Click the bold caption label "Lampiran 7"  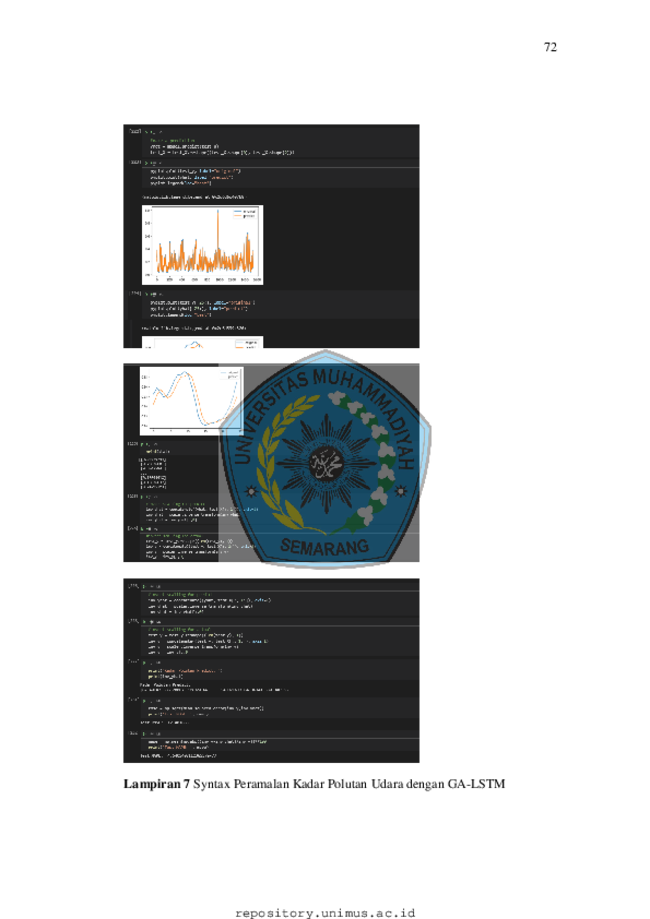pos(156,784)
